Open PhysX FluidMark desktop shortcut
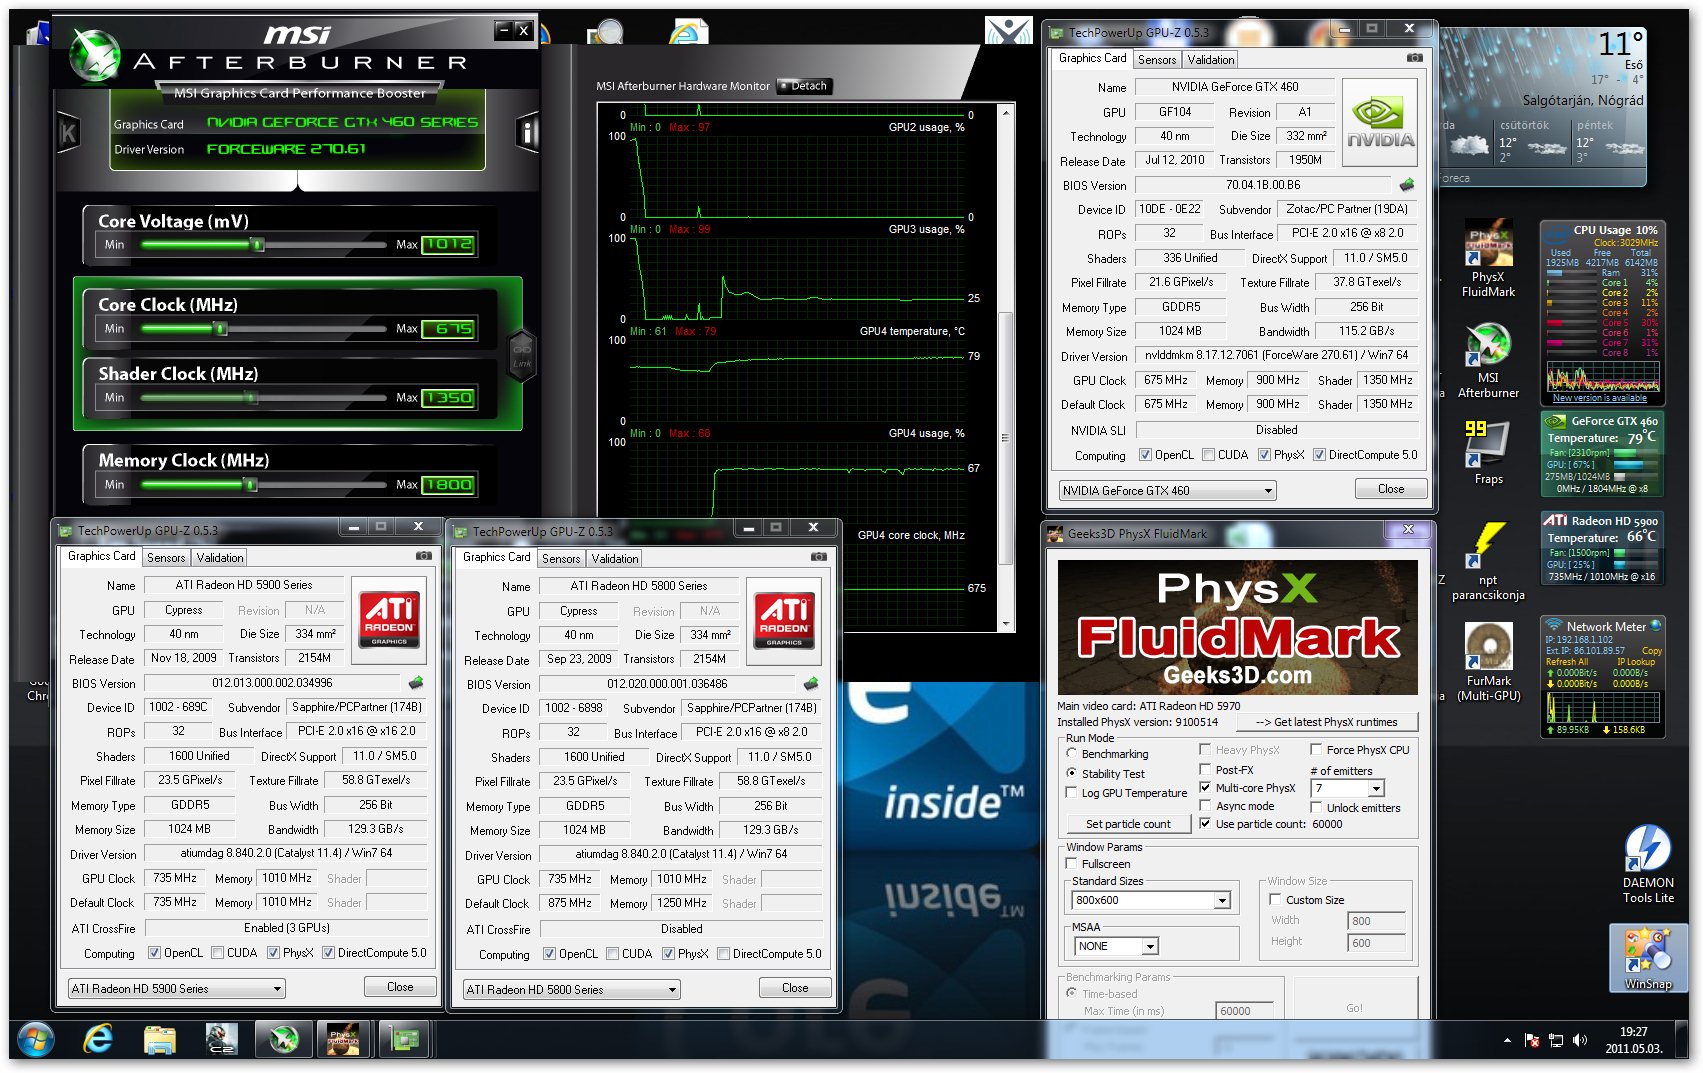 (1488, 259)
